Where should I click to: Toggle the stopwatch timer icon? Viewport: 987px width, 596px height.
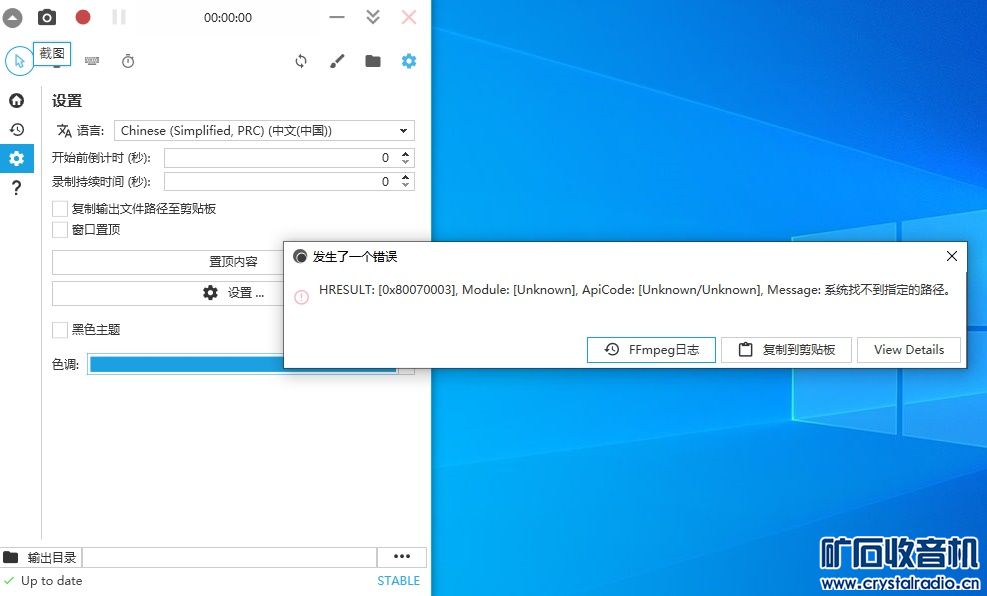pyautogui.click(x=128, y=61)
